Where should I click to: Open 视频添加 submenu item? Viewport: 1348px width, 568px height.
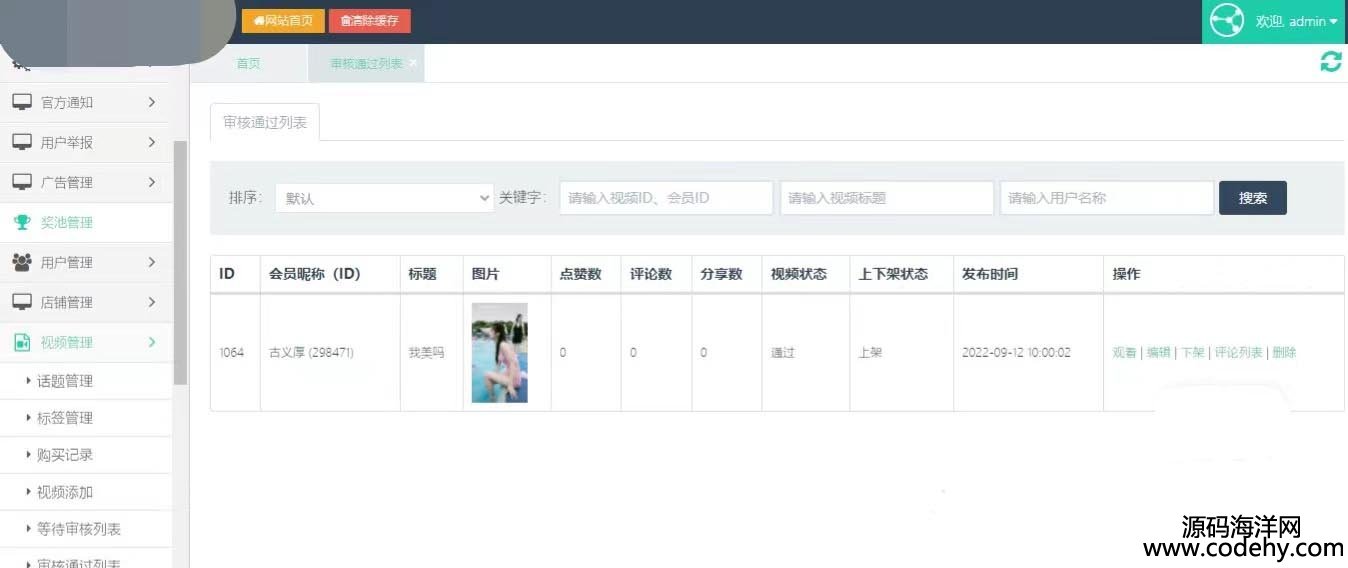[x=86, y=492]
